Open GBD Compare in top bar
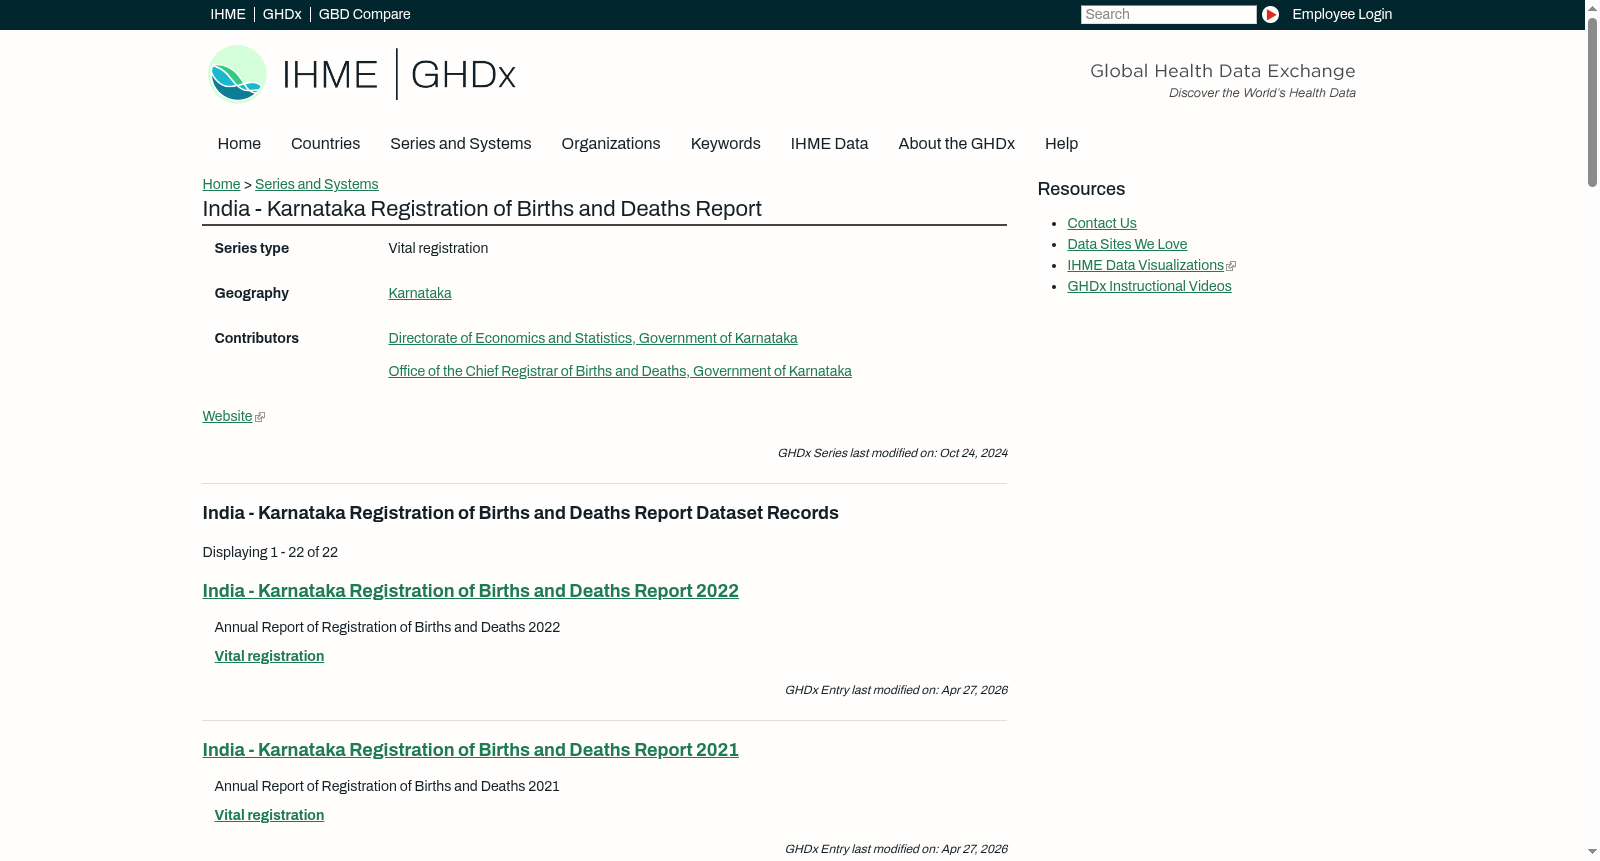 click(x=364, y=14)
